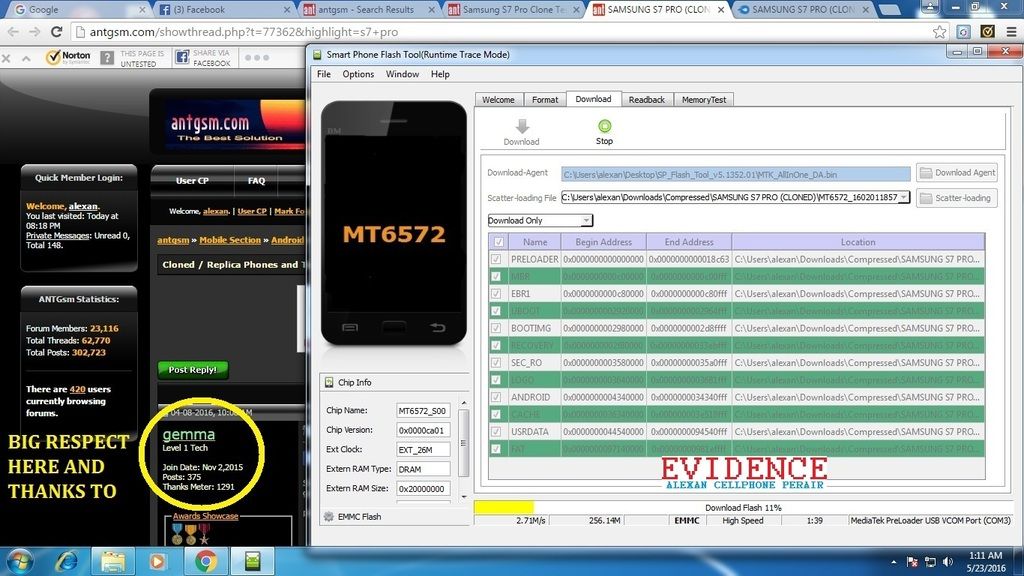
Task: Open File Explorer from the taskbar
Action: tap(113, 561)
